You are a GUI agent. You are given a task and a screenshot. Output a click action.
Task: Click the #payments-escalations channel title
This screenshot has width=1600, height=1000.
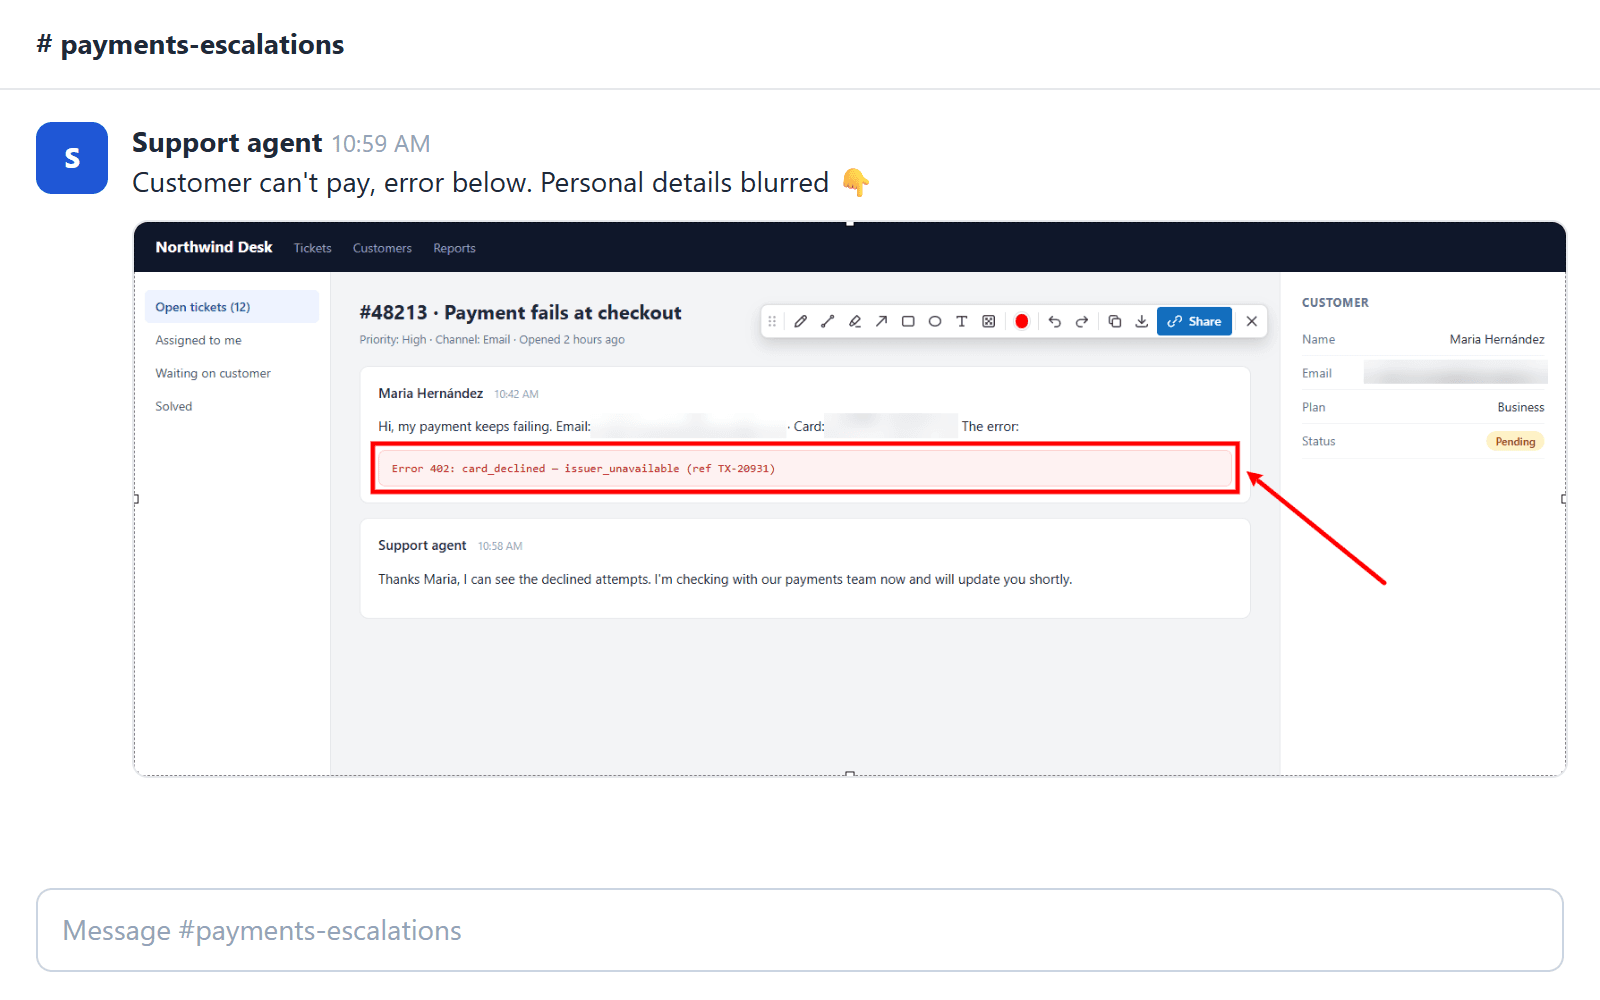190,44
